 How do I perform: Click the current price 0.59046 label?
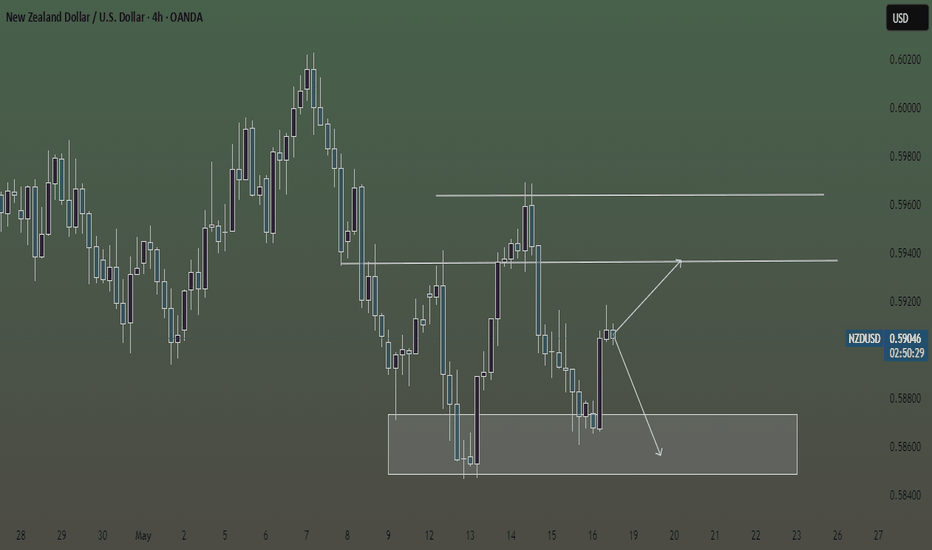(x=905, y=338)
